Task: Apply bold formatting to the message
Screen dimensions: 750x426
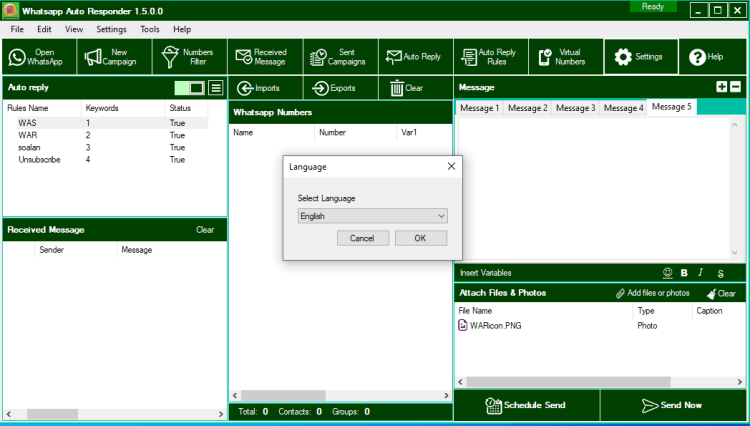Action: tap(684, 273)
